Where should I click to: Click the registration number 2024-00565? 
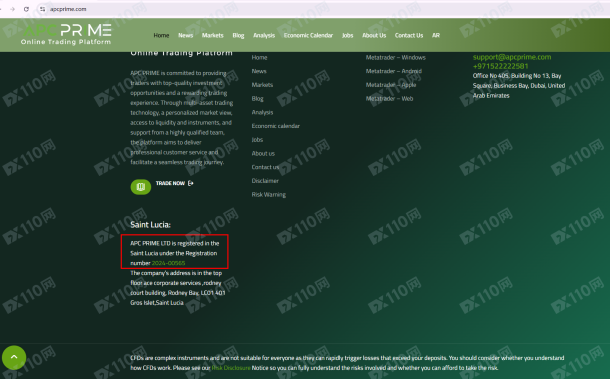[168, 263]
